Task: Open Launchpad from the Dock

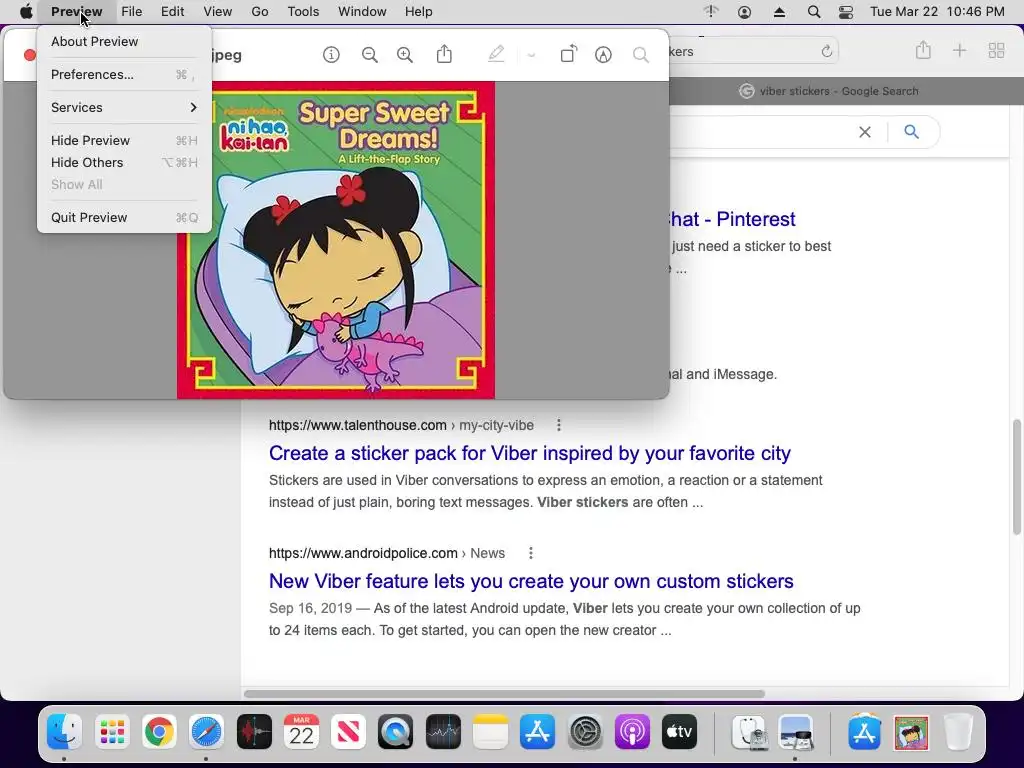Action: point(112,731)
